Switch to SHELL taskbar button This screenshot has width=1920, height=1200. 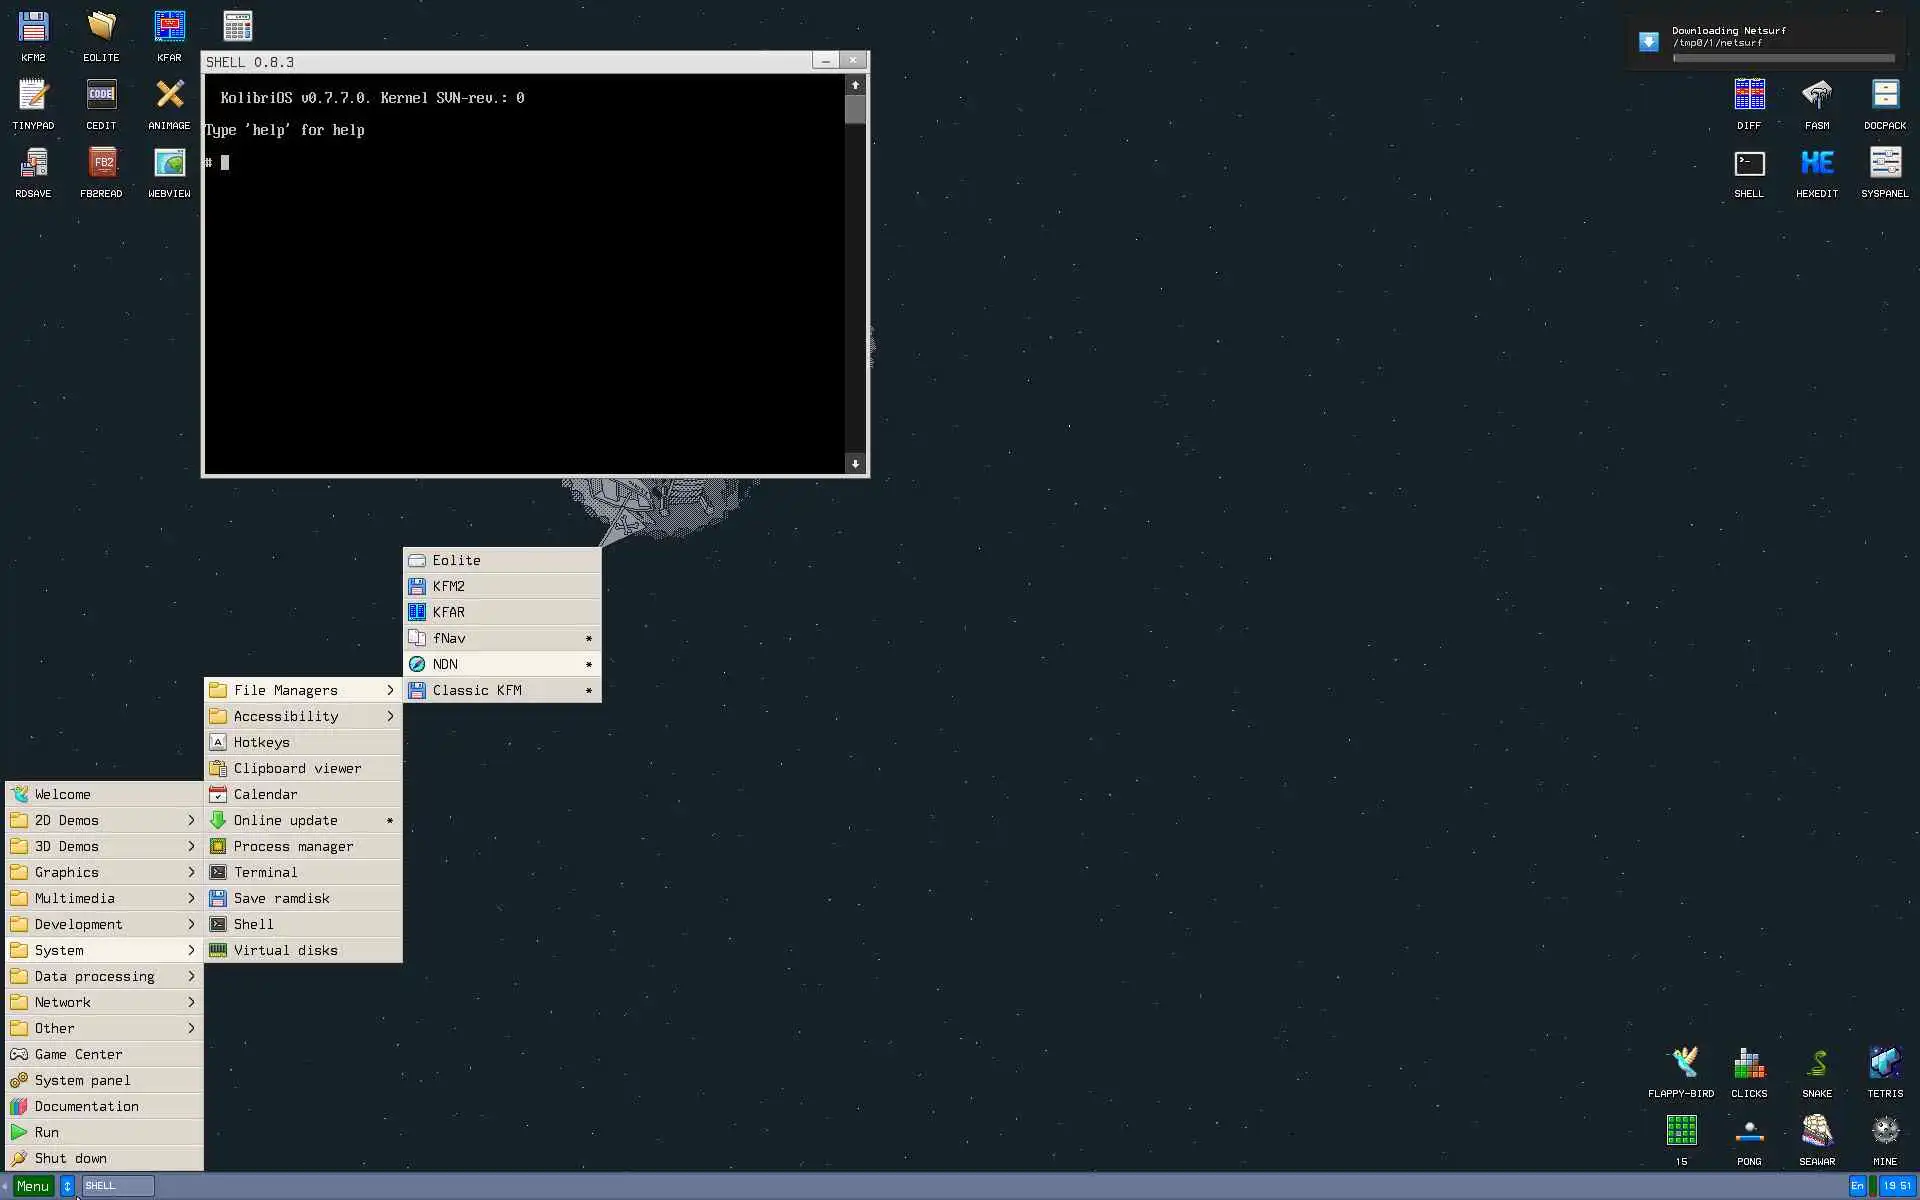click(118, 1186)
